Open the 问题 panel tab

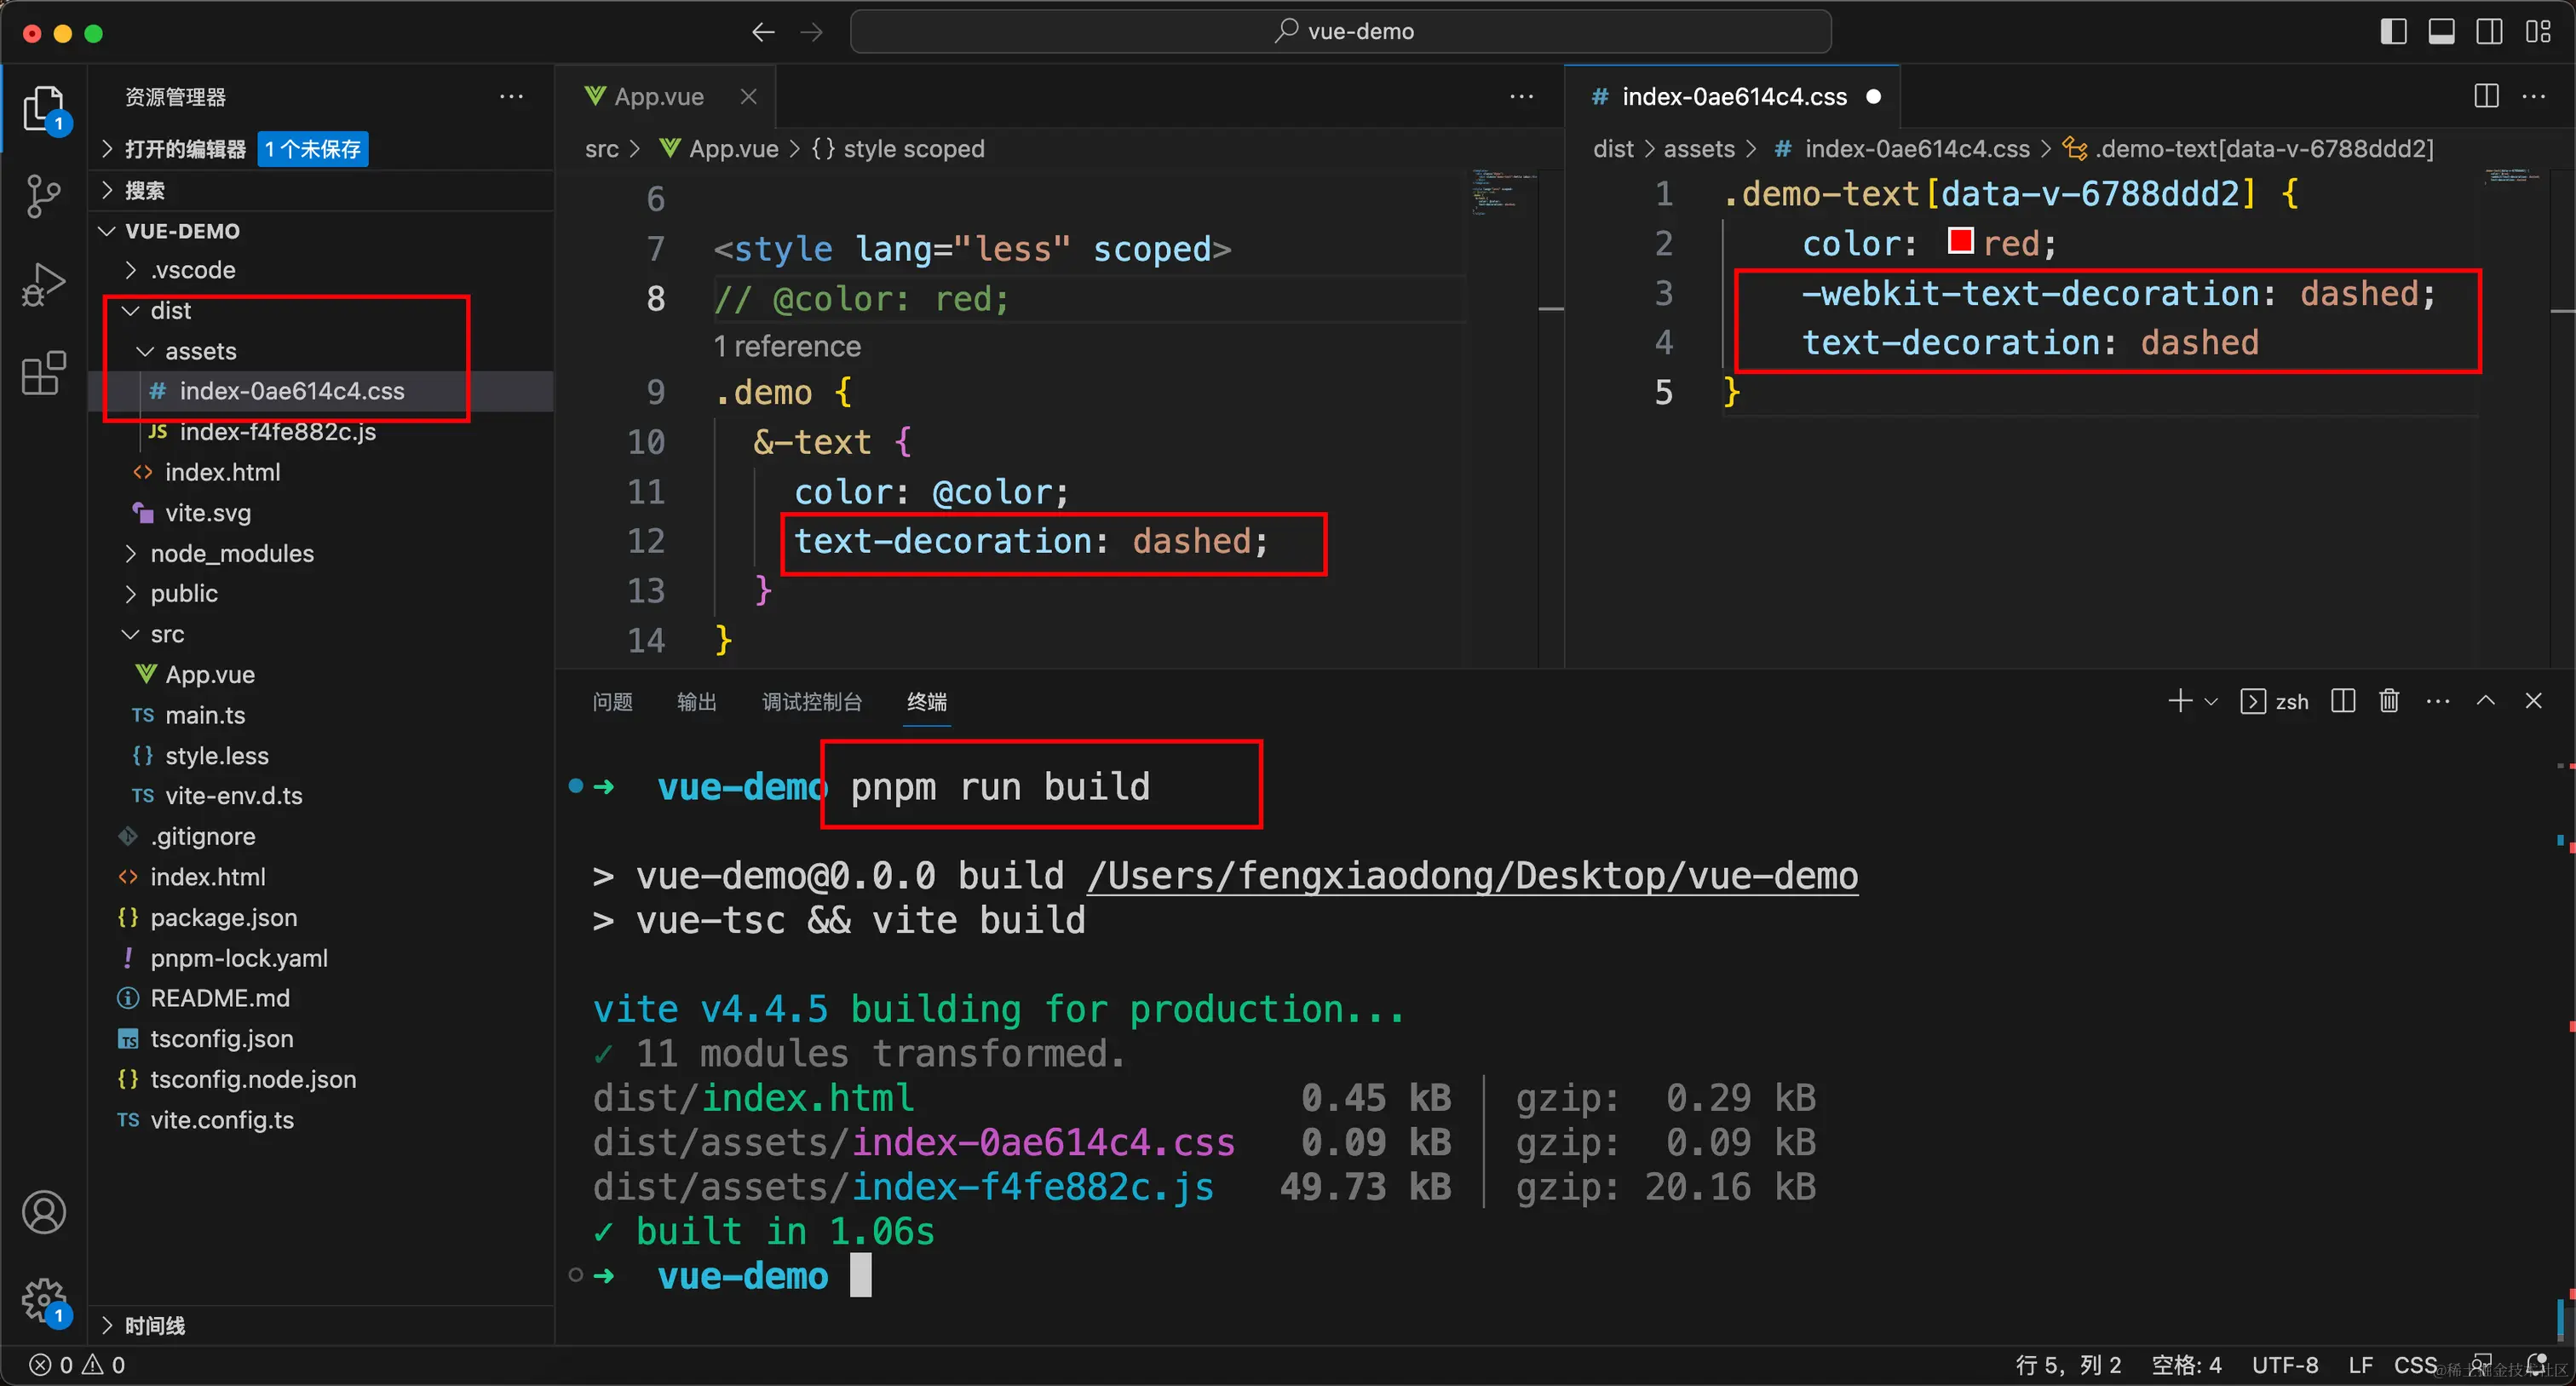[x=612, y=702]
